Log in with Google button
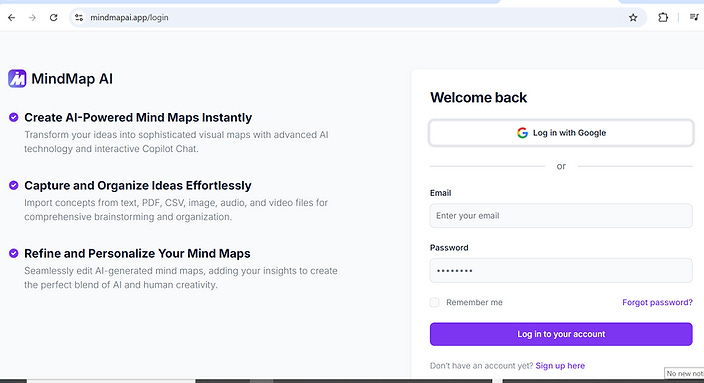This screenshot has height=383, width=704. [561, 133]
